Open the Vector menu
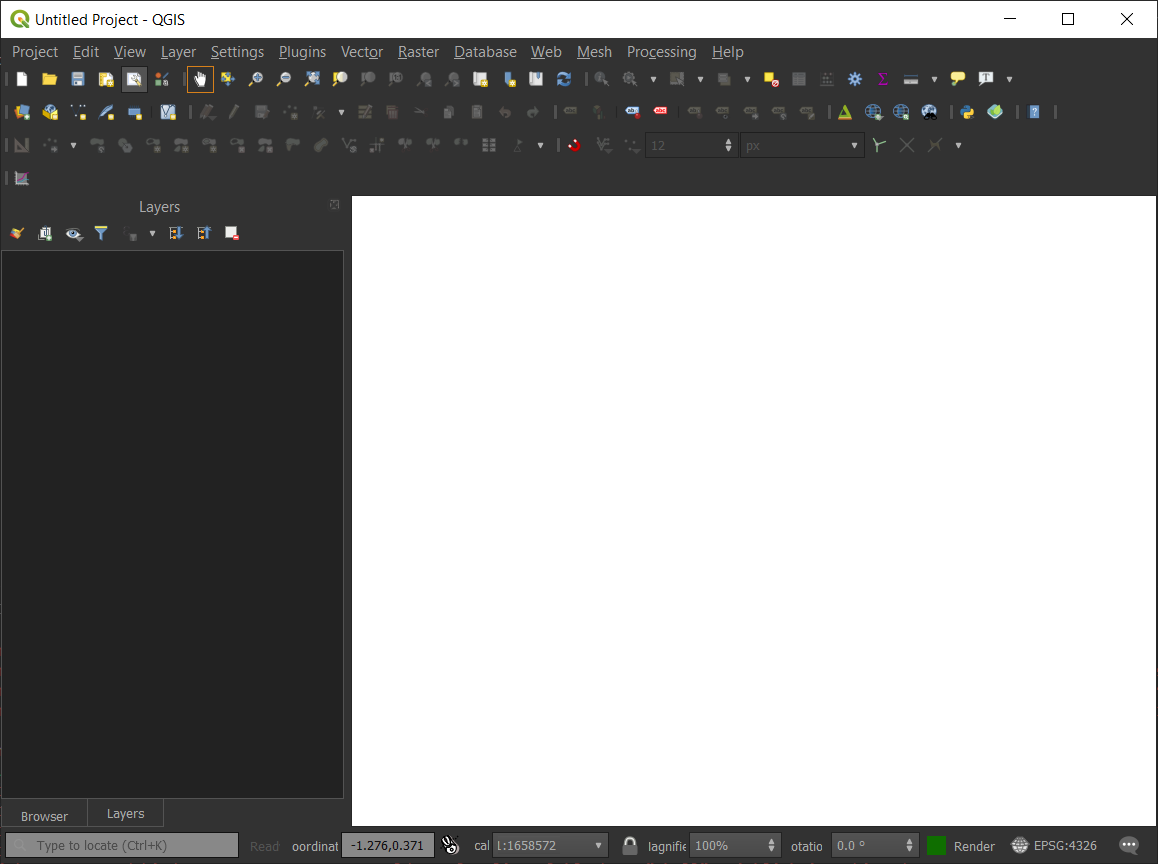This screenshot has height=864, width=1158. click(x=361, y=51)
